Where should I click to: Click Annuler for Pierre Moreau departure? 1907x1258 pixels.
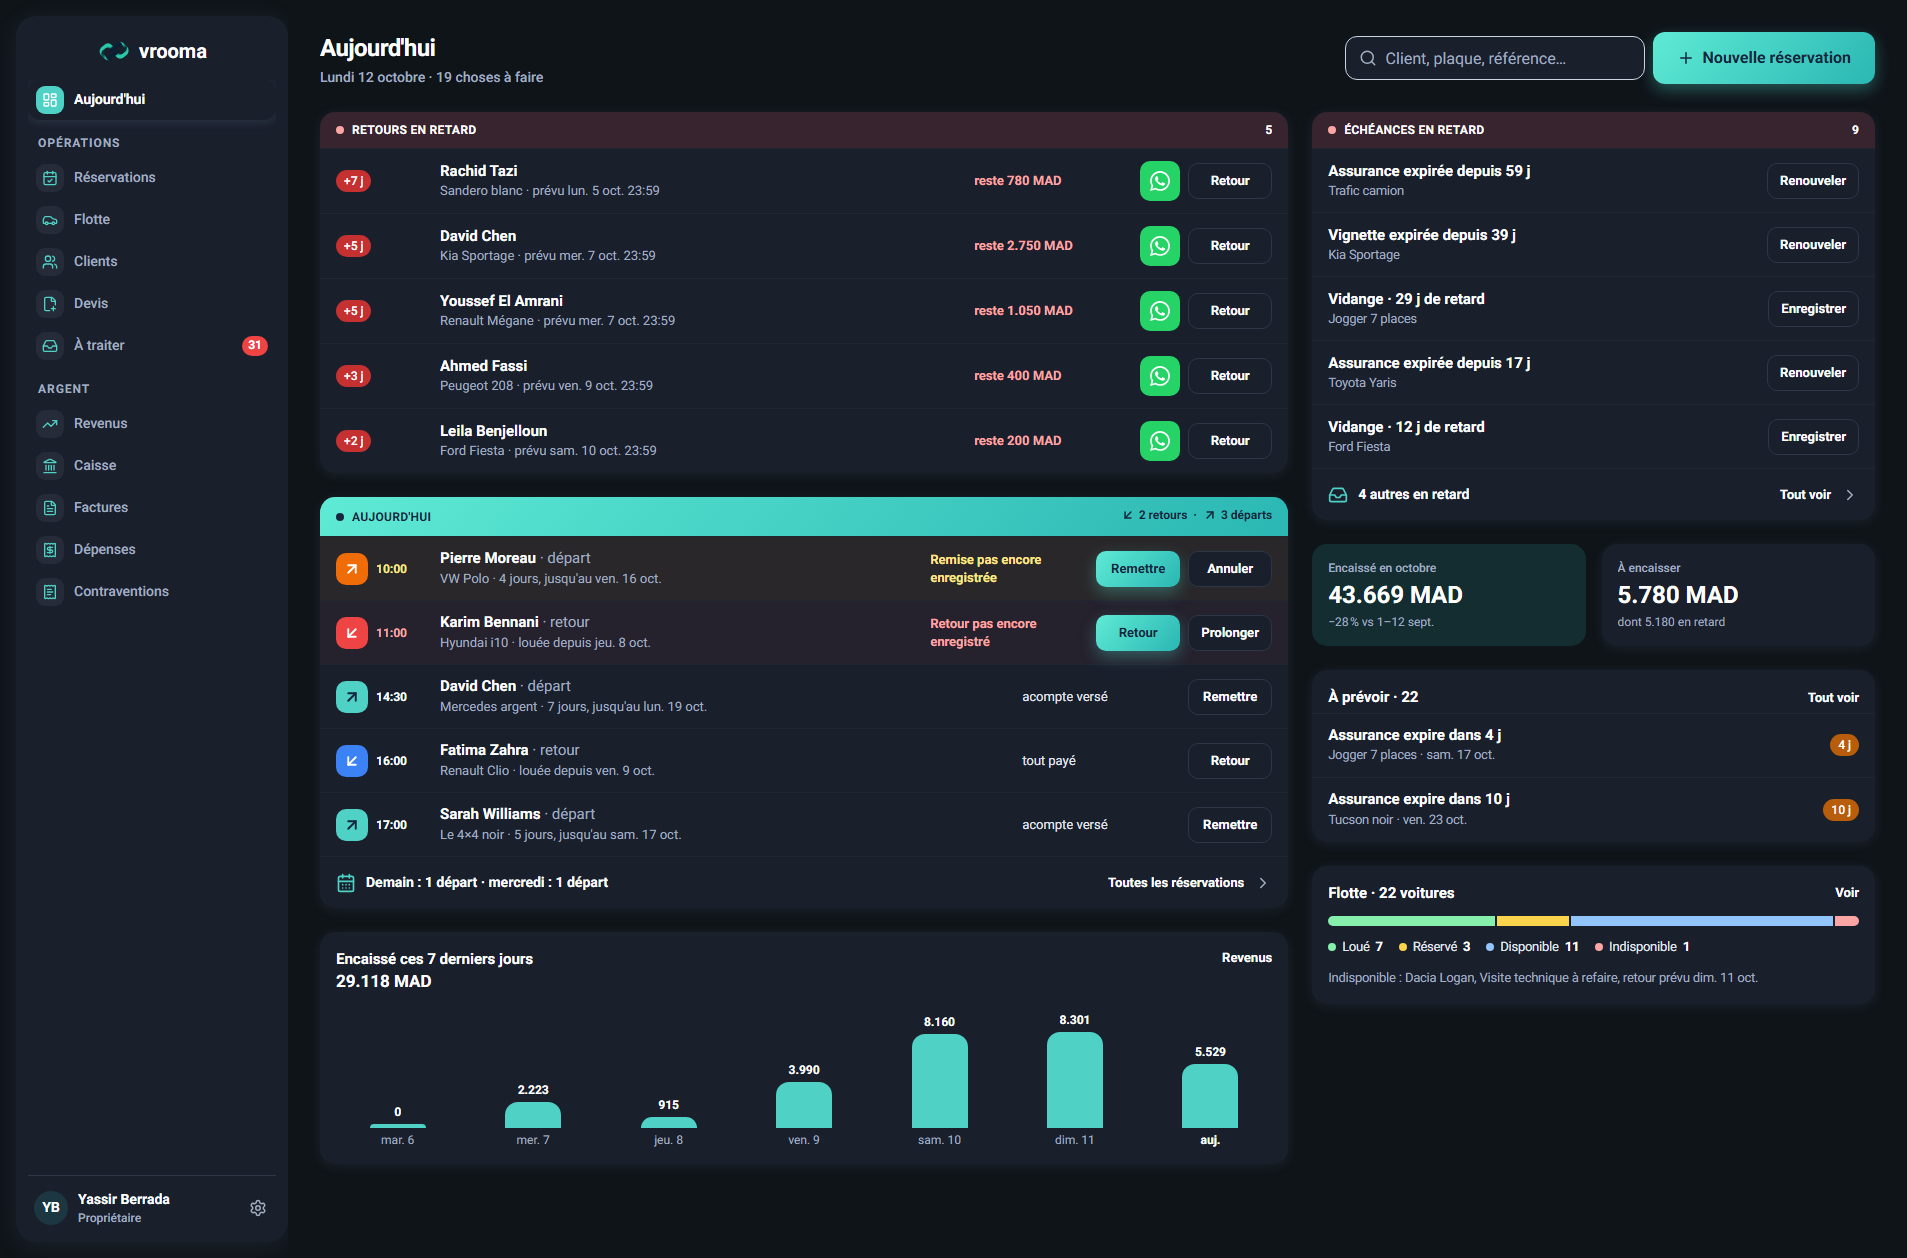pos(1230,569)
